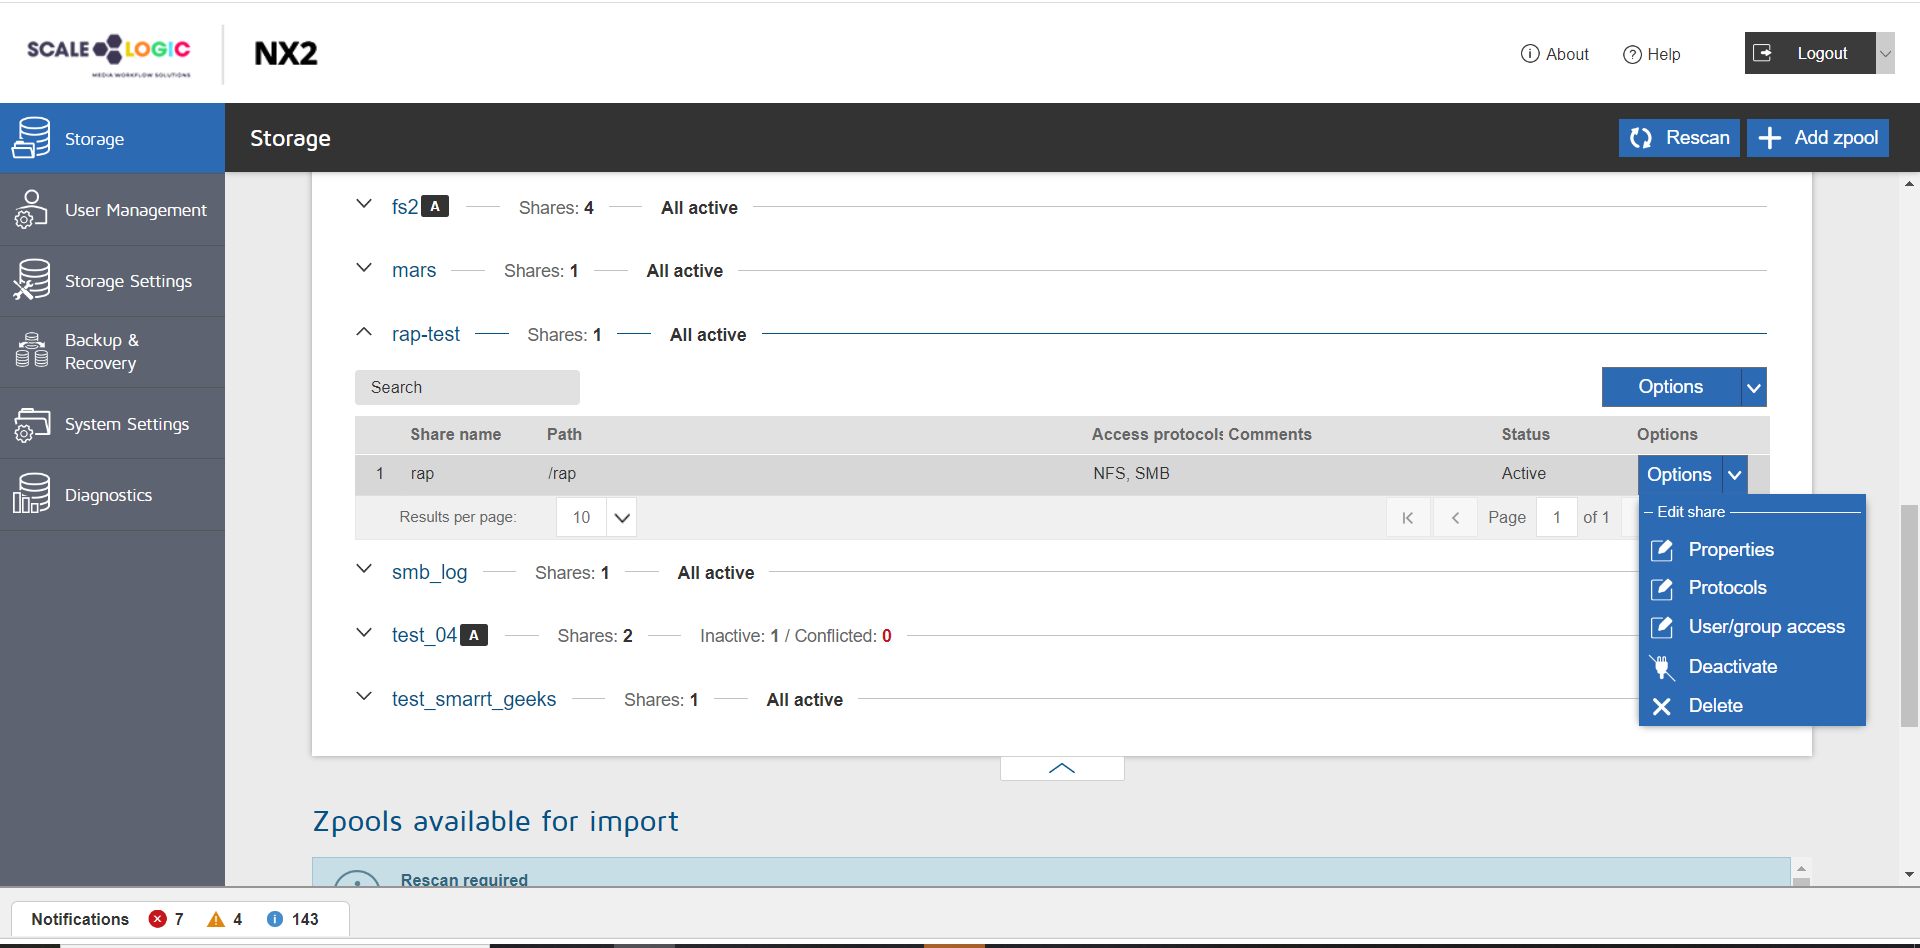
Task: Click the NFS, SMB access protocols cell
Action: [1131, 474]
